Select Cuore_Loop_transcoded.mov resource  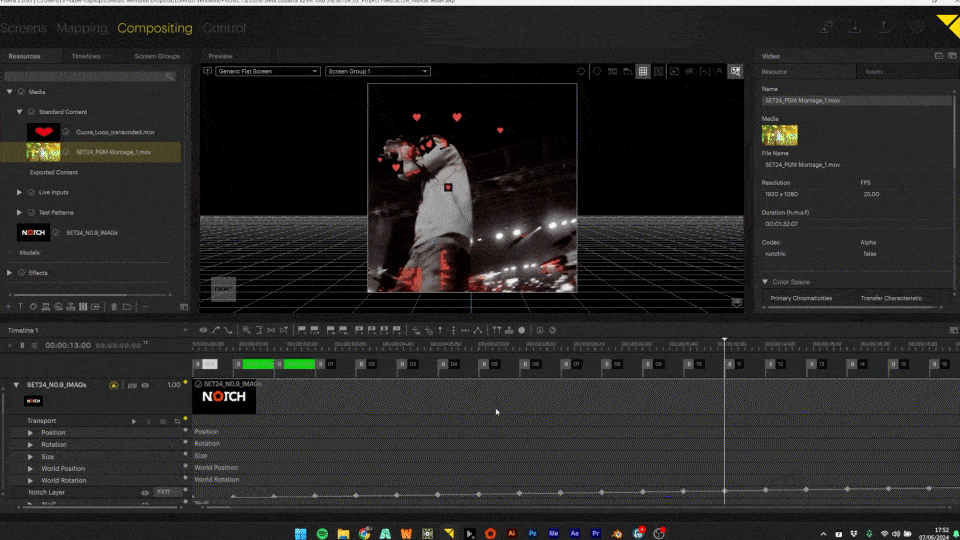(115, 132)
